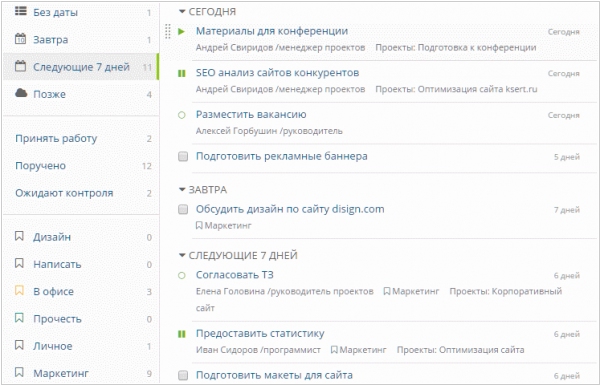Click 'Андрей Свиридов' under 'Материалы для конференции'
The height and width of the screenshot is (385, 600).
(234, 47)
